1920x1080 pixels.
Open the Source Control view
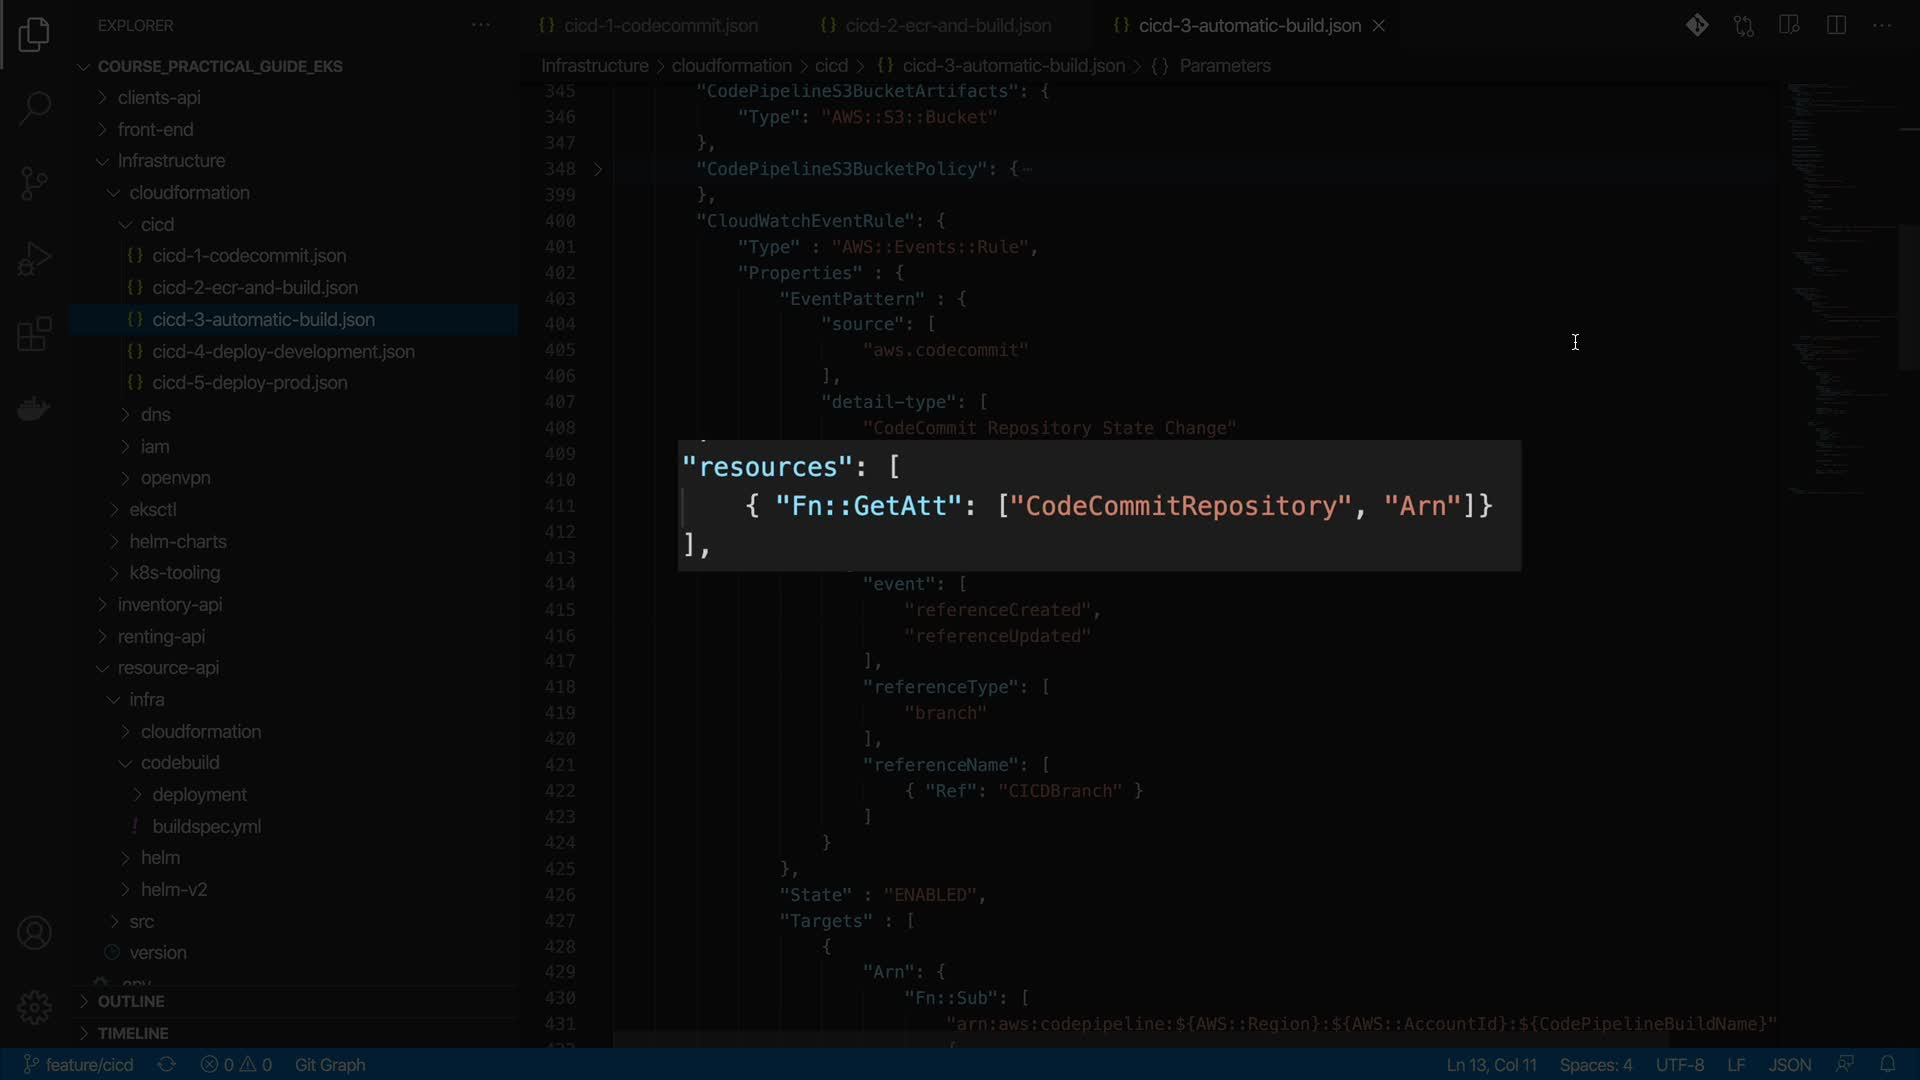34,183
